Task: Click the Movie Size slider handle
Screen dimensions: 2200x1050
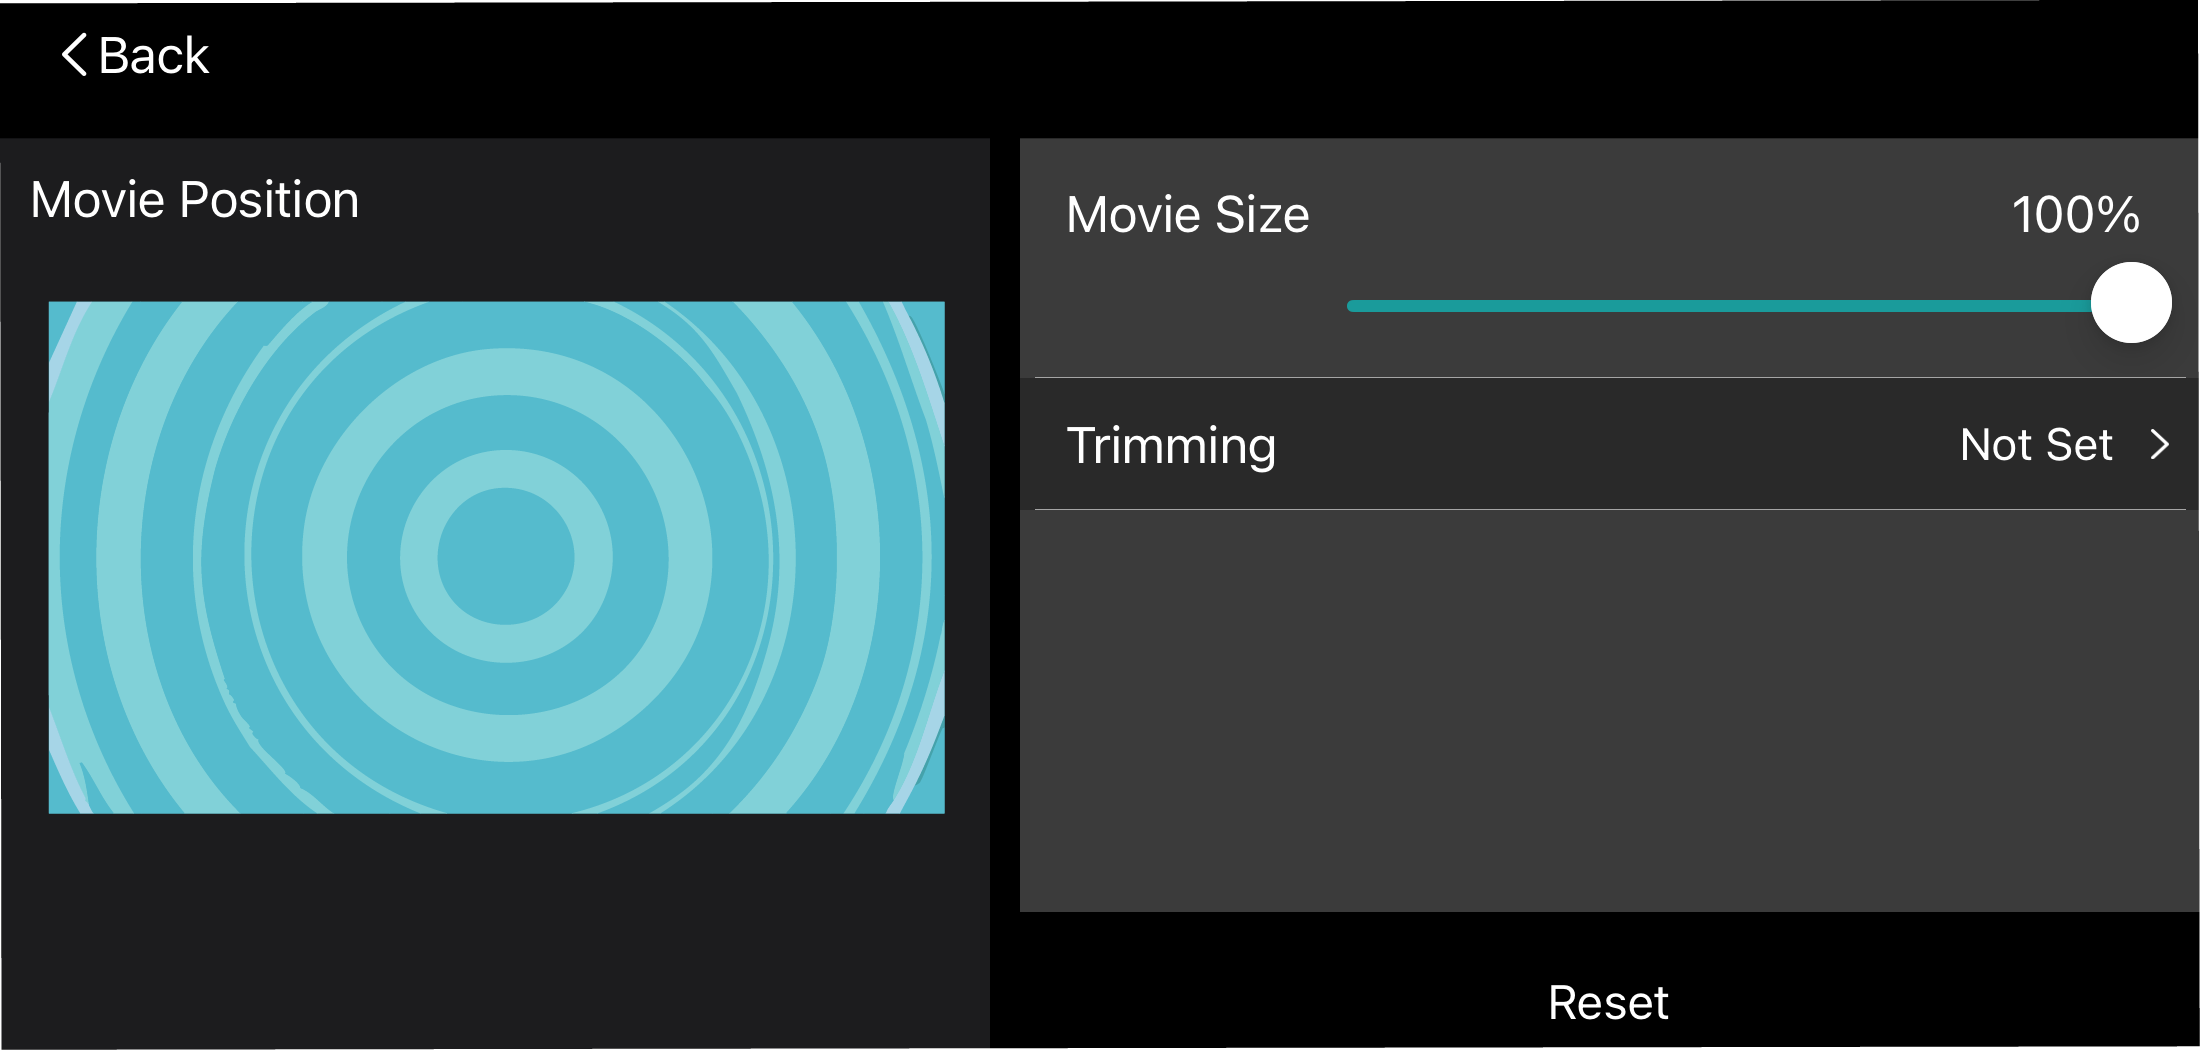Action: pyautogui.click(x=2131, y=303)
